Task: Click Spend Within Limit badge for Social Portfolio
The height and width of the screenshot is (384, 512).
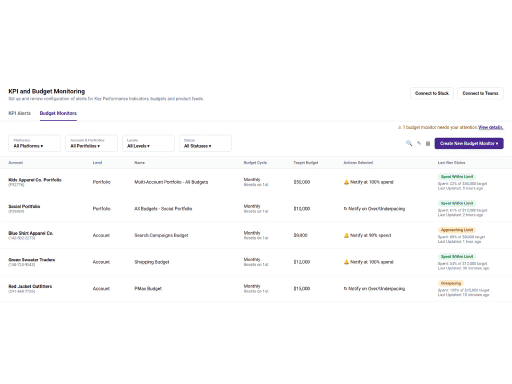Action: [457, 203]
